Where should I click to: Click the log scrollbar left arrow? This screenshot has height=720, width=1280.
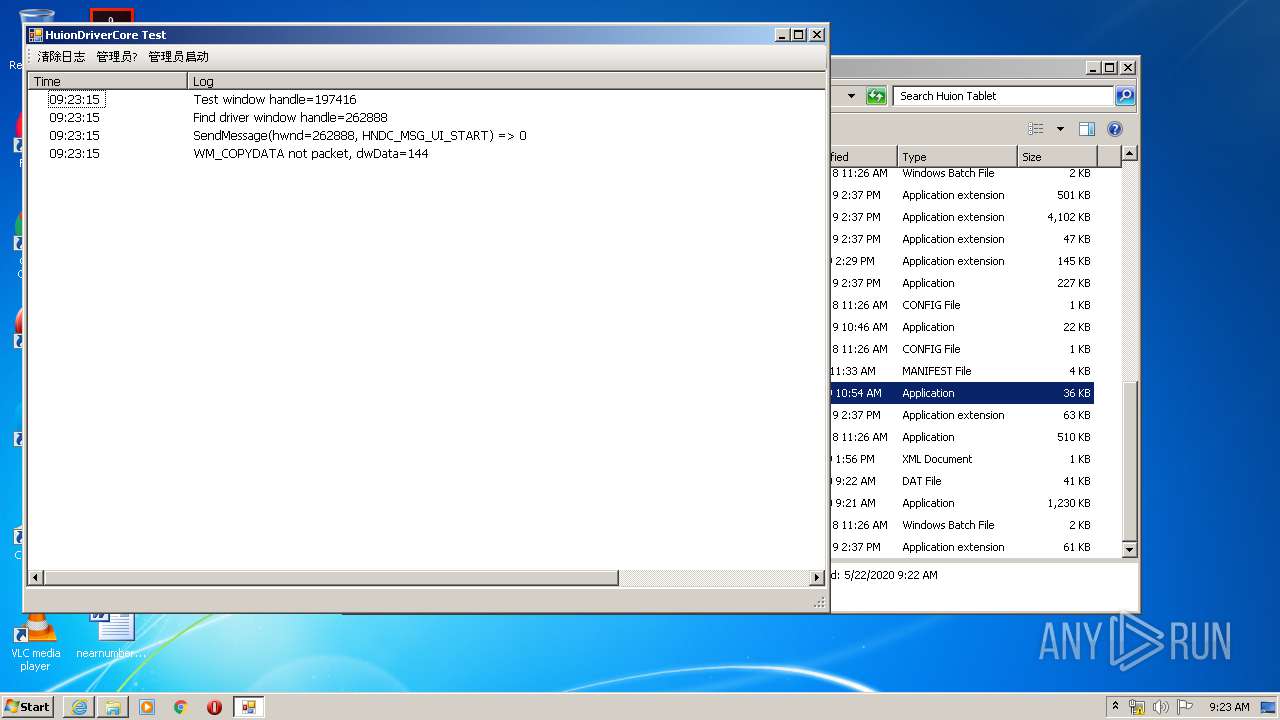pos(35,578)
